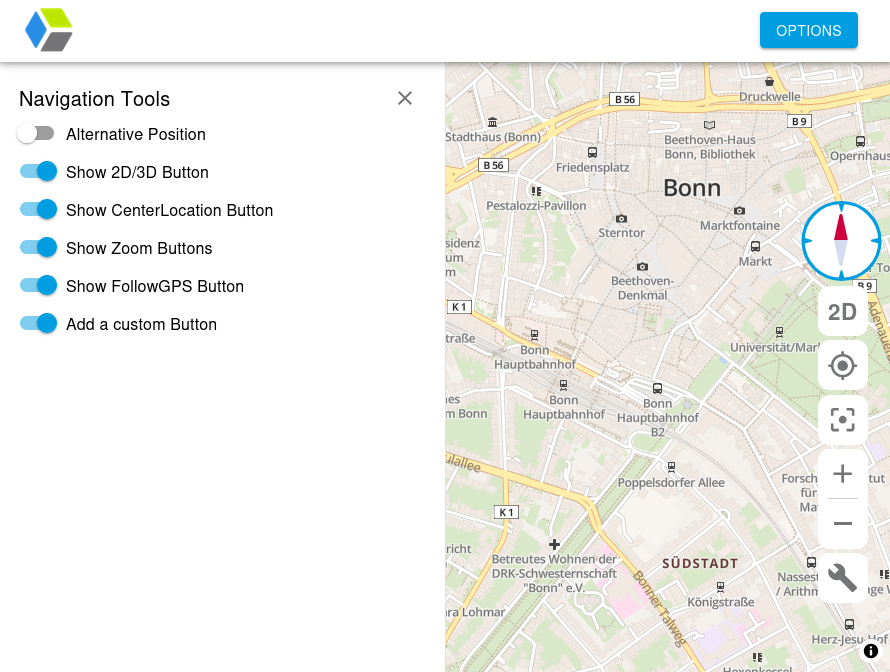Toggle Show Zoom Buttons off
The height and width of the screenshot is (672, 890).
coord(38,247)
